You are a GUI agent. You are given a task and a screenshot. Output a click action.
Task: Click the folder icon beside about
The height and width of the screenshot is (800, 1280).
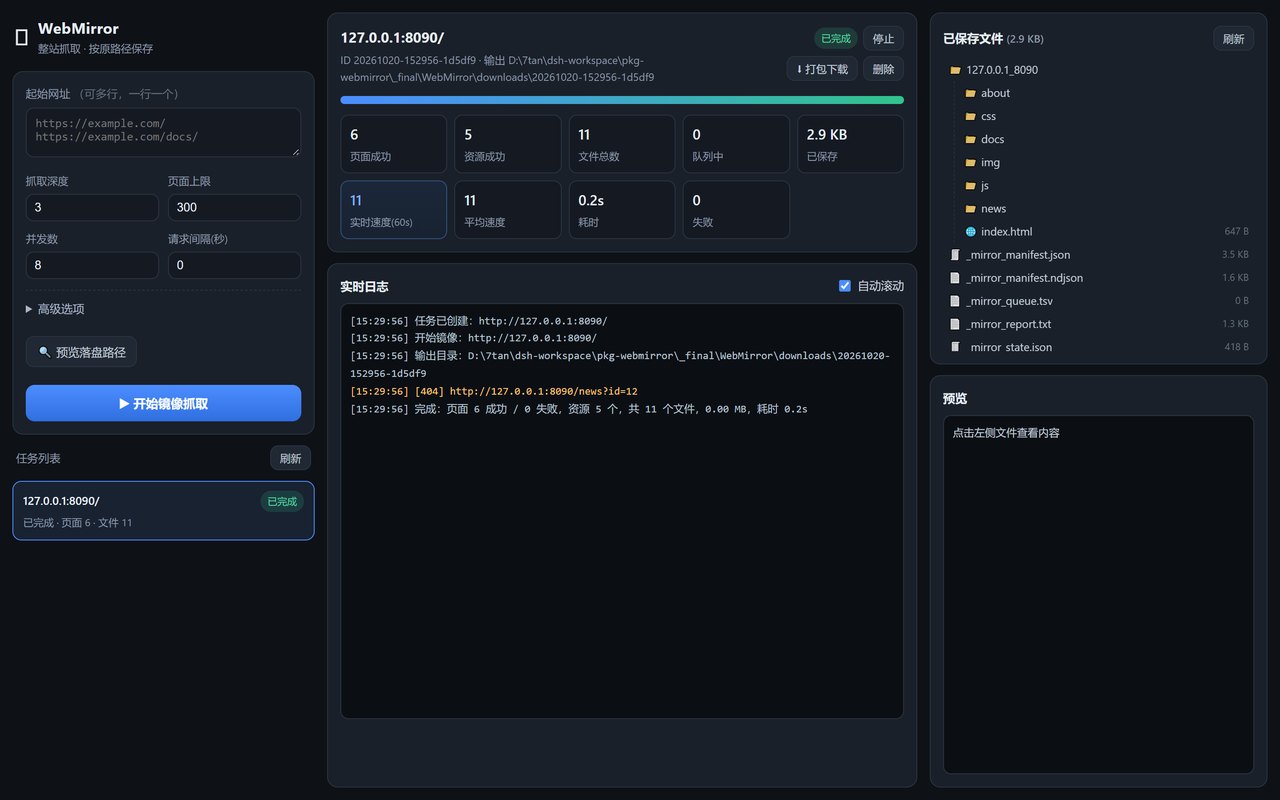pyautogui.click(x=970, y=93)
